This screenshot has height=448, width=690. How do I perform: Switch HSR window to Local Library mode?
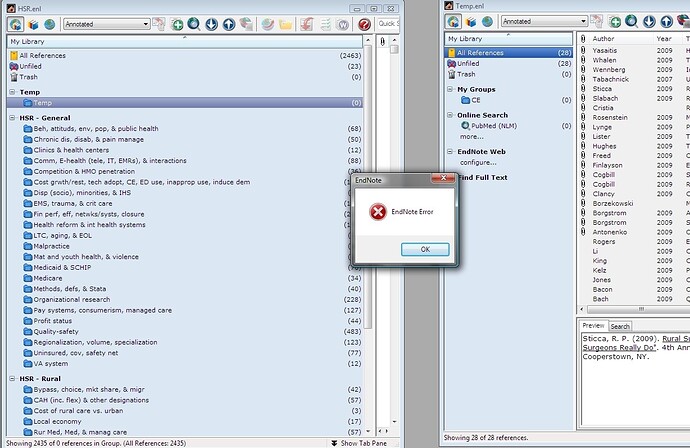point(33,24)
